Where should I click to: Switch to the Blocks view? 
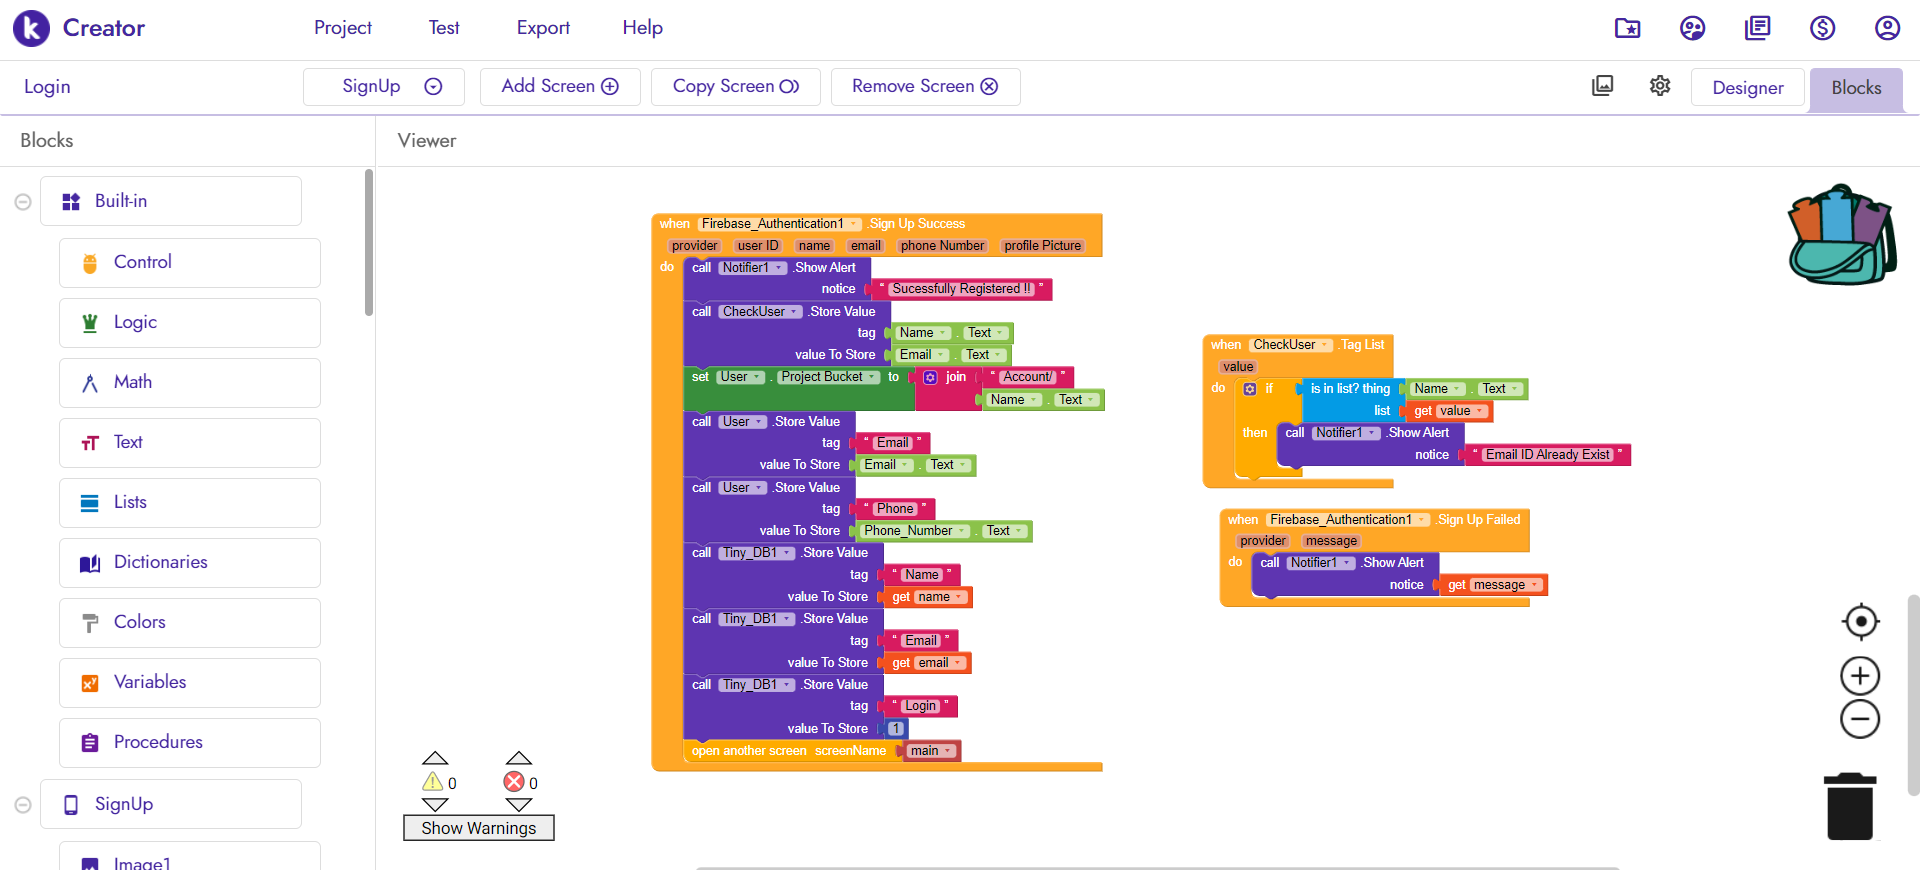(x=1856, y=88)
